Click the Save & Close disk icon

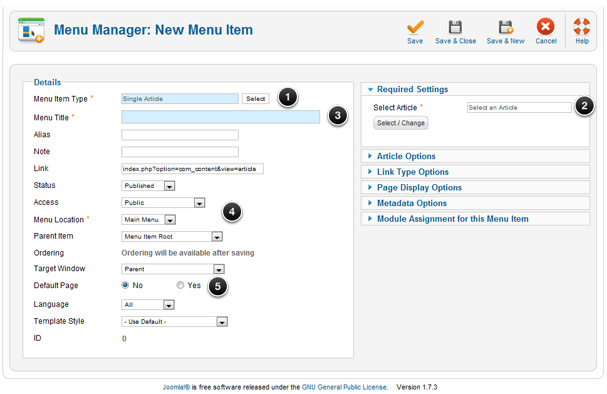coord(455,27)
